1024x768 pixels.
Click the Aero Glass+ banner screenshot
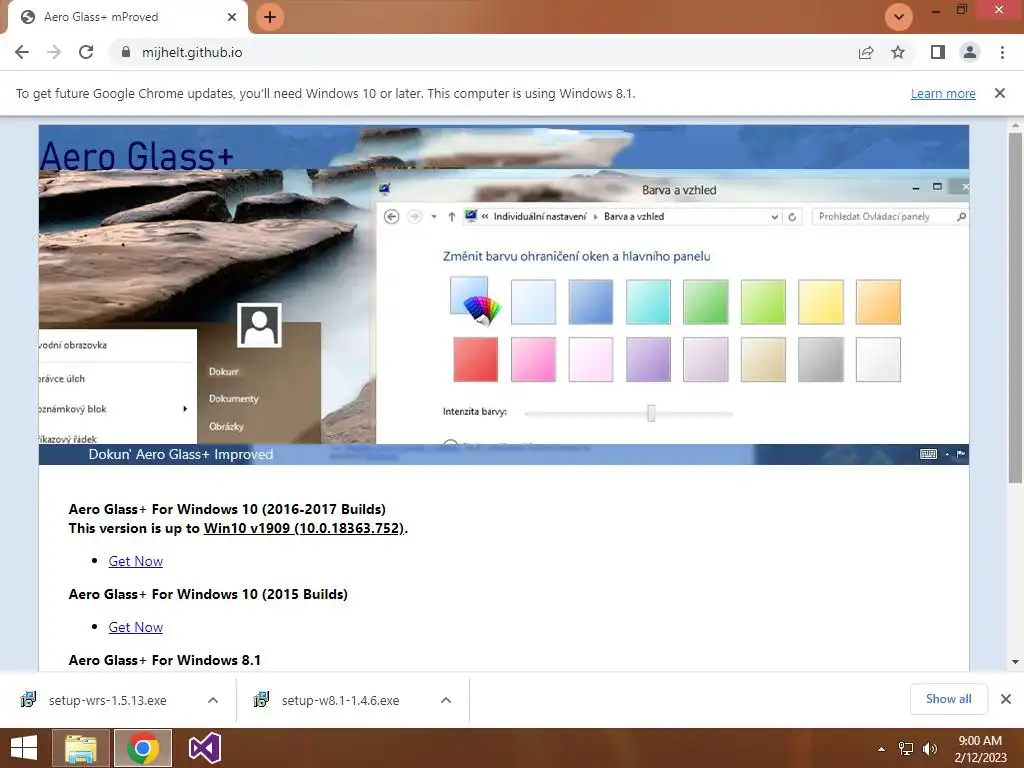click(504, 295)
